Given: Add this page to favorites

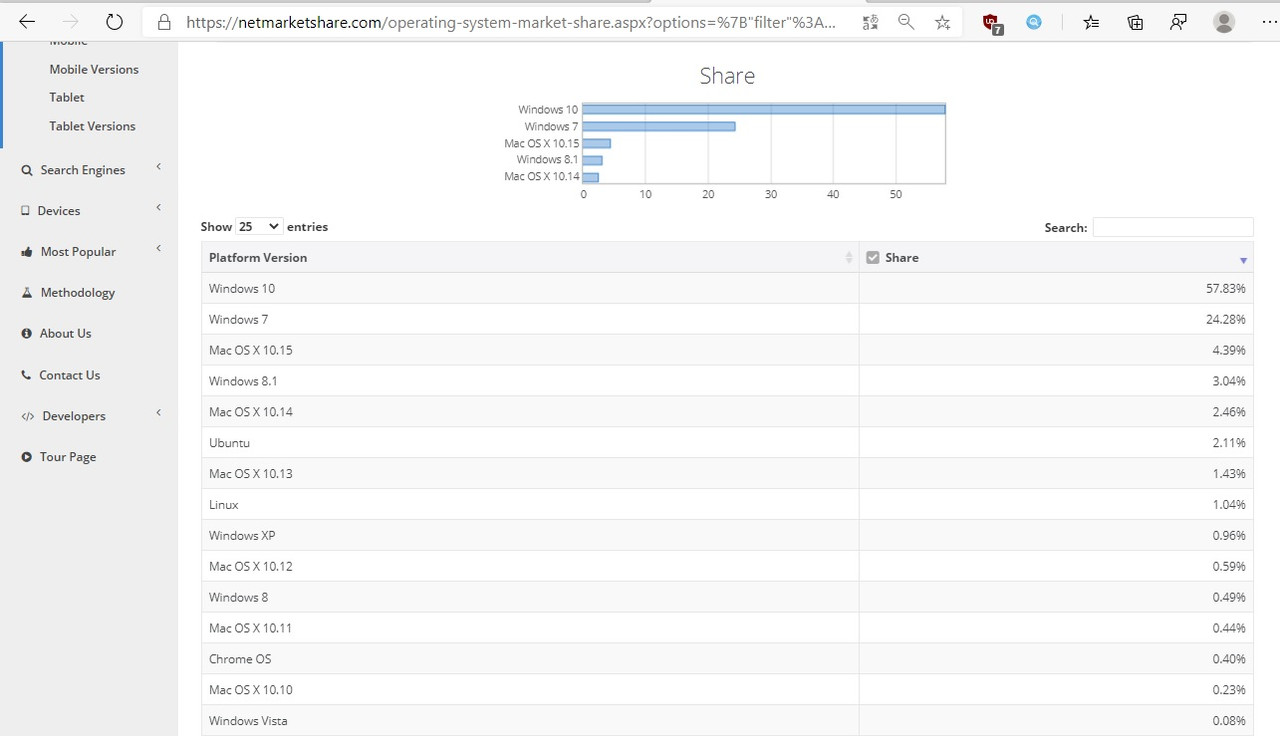Looking at the screenshot, I should 942,22.
